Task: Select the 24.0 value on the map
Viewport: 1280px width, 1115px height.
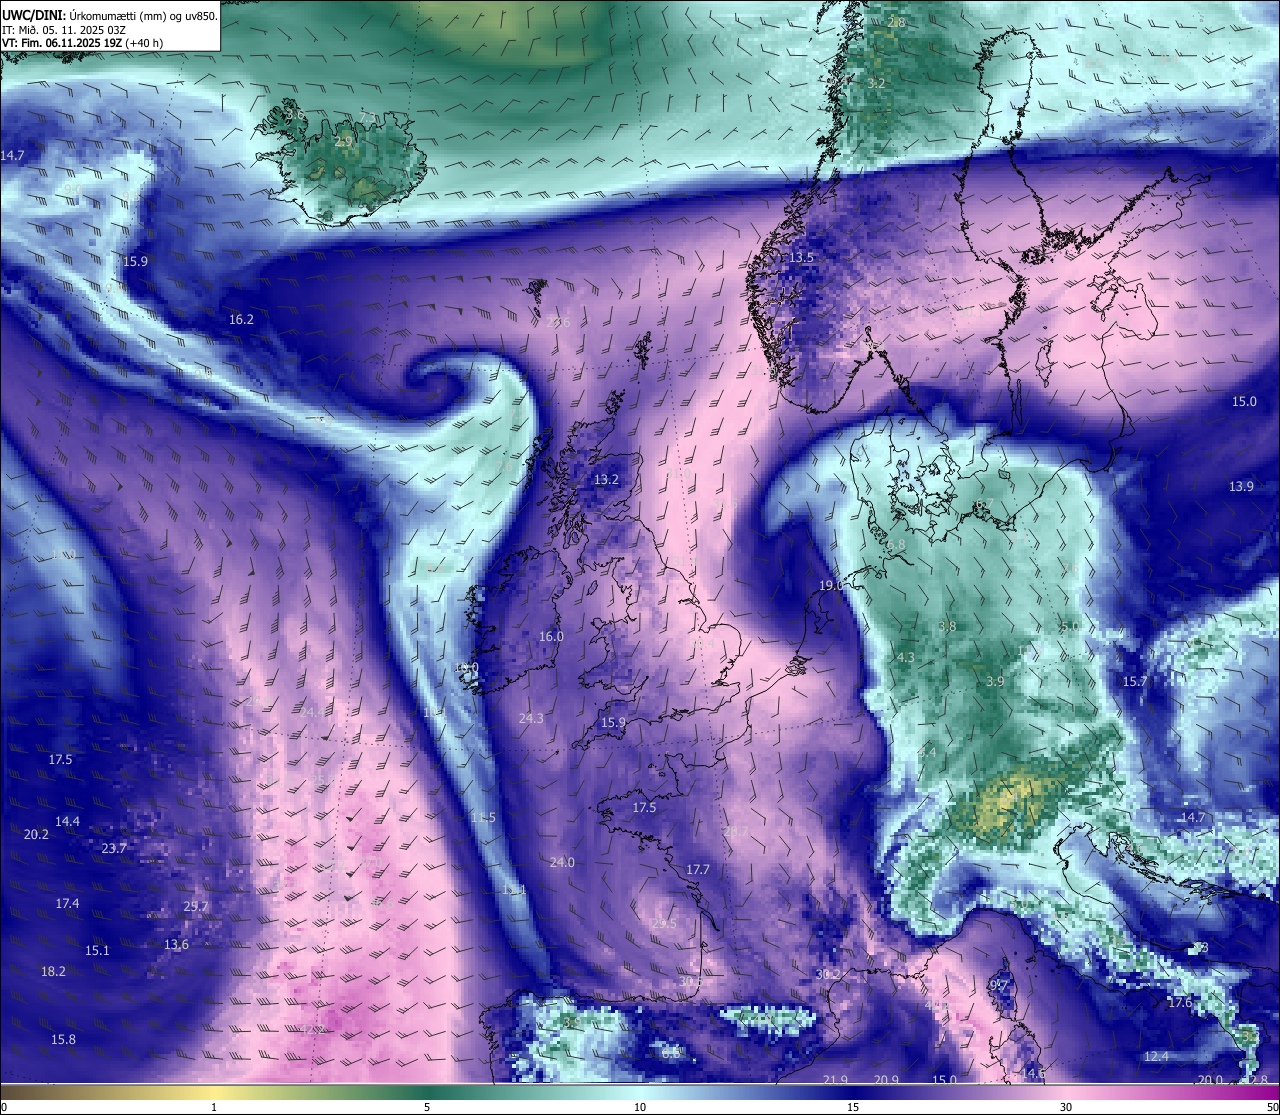Action: (562, 862)
